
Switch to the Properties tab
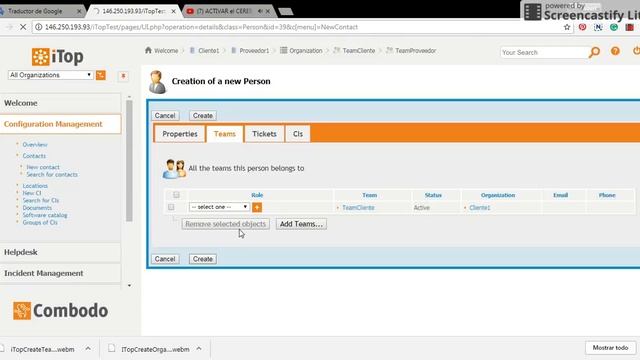tap(180, 134)
